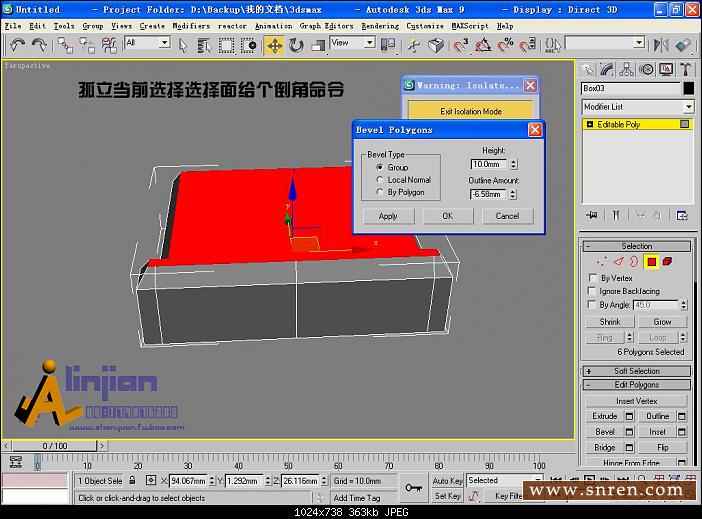
Task: Activate the Select and Rotate tool
Action: pyautogui.click(x=296, y=45)
